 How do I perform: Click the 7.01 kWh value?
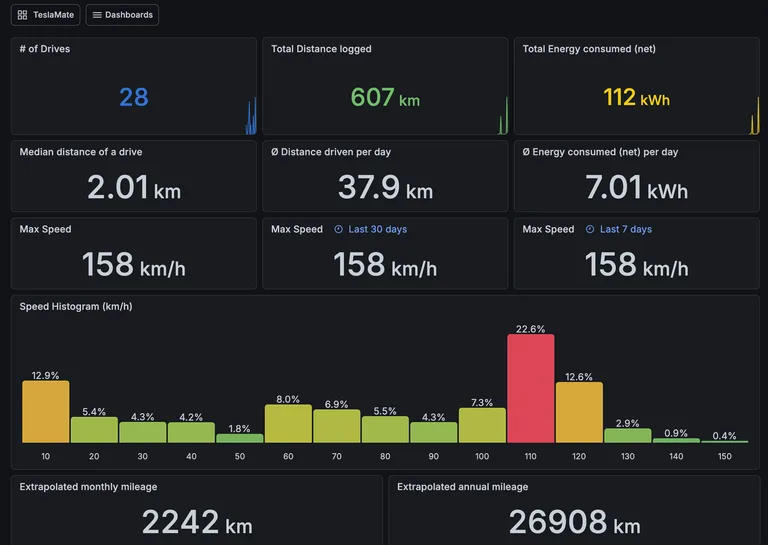pos(636,188)
